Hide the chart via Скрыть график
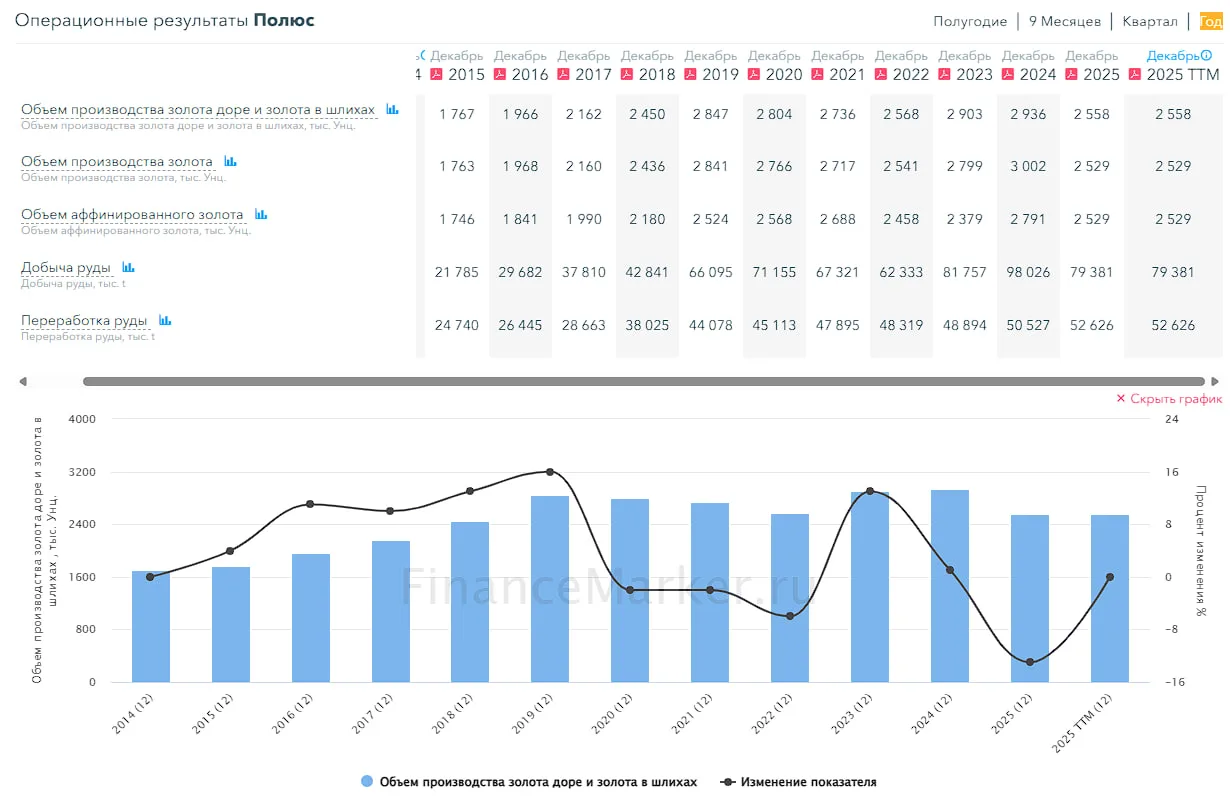1230x806 pixels. (1169, 398)
